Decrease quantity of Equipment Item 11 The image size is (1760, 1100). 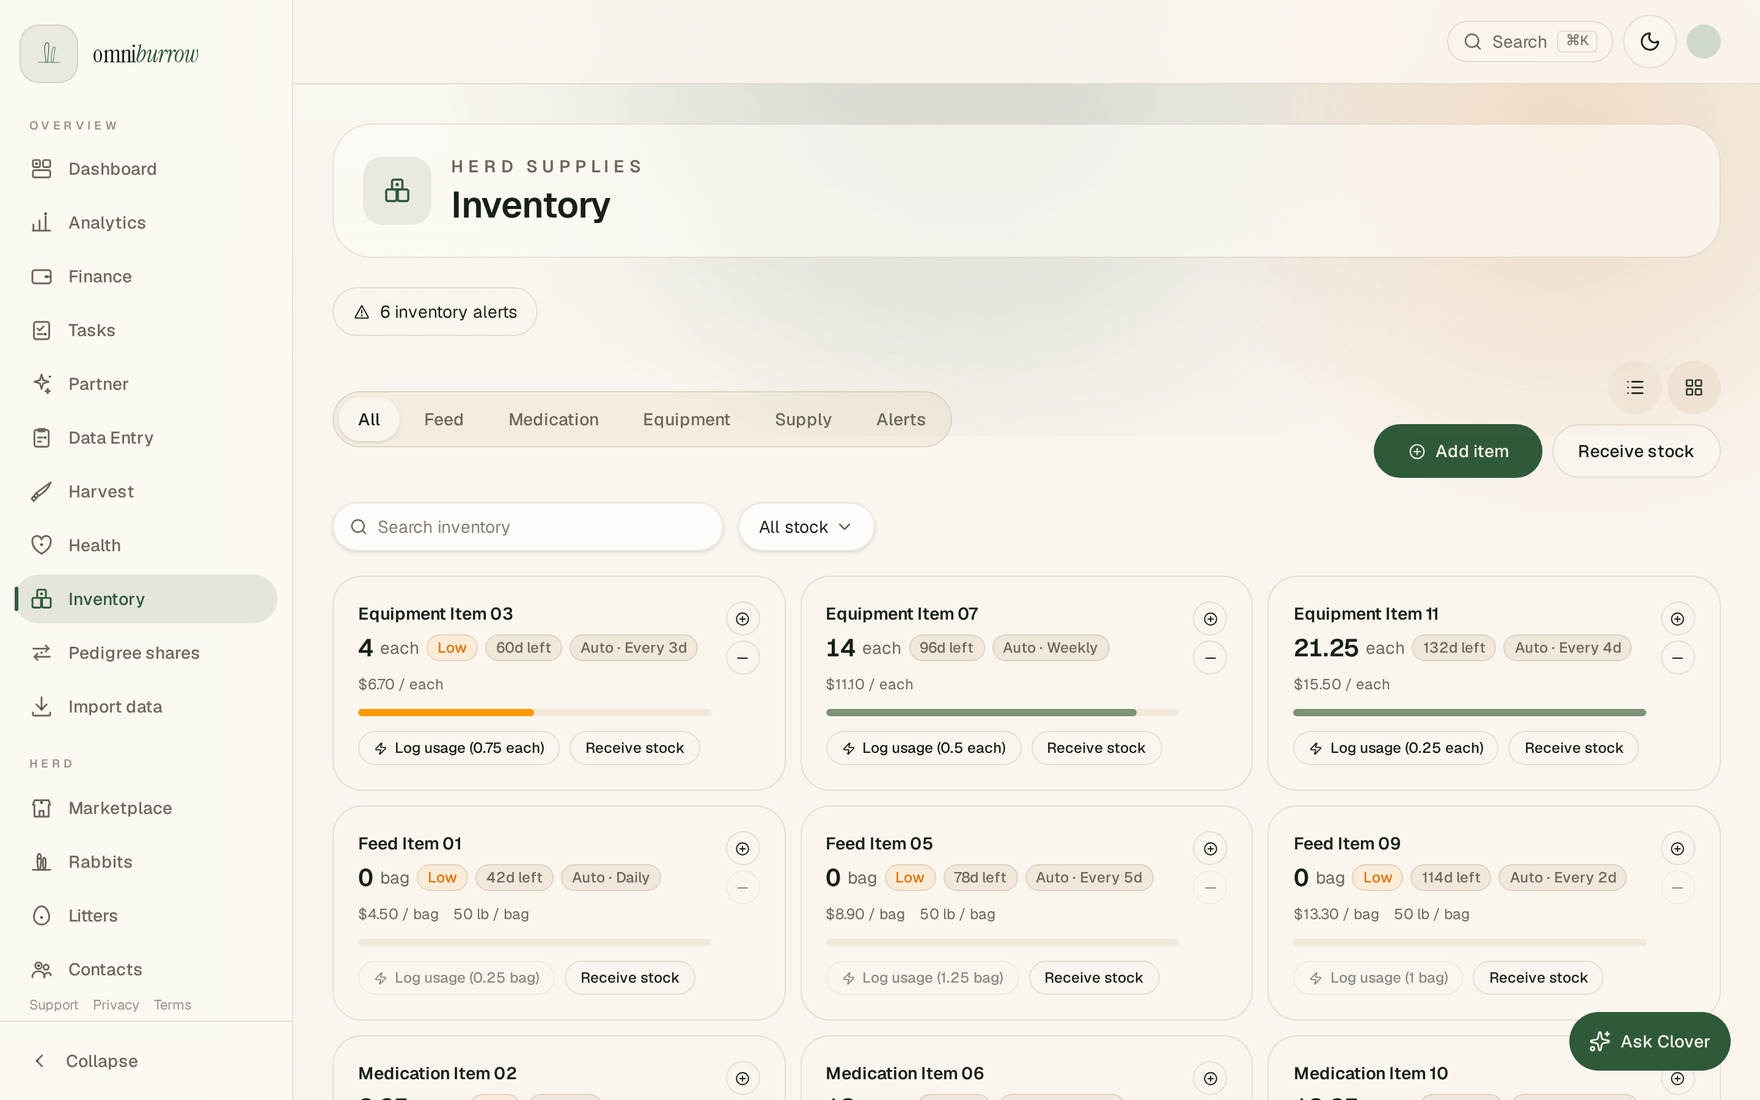(x=1678, y=658)
